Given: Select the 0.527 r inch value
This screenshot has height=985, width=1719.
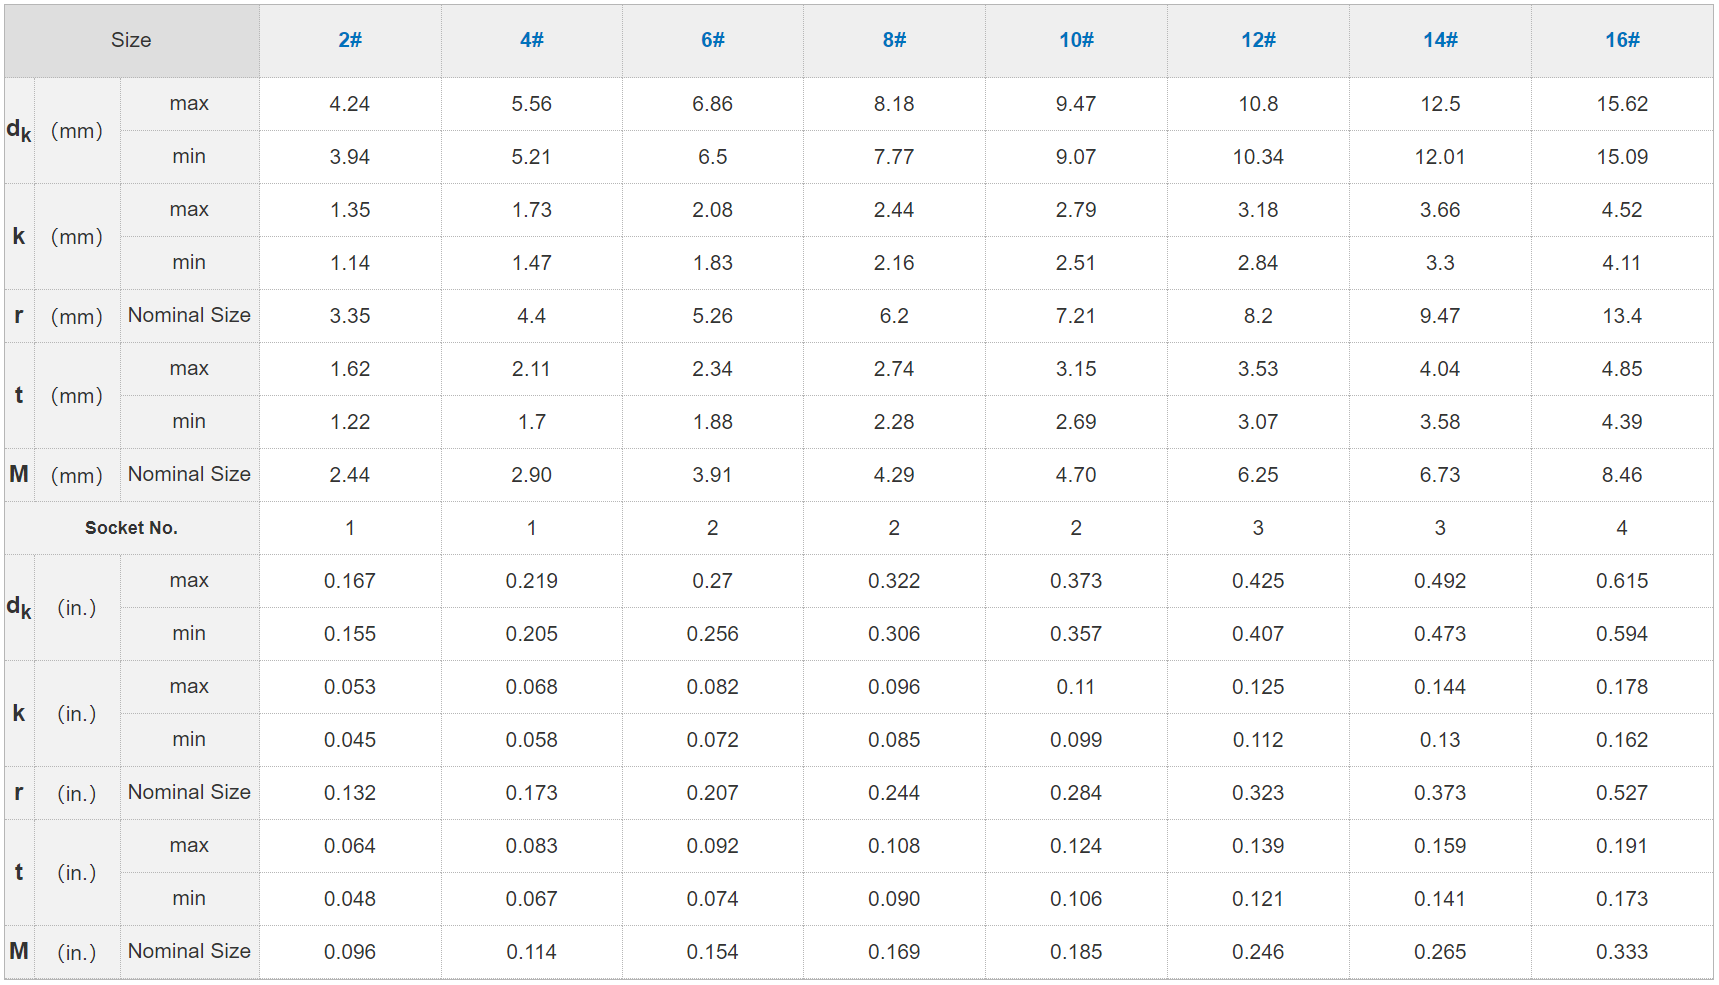Looking at the screenshot, I should pos(1622,793).
